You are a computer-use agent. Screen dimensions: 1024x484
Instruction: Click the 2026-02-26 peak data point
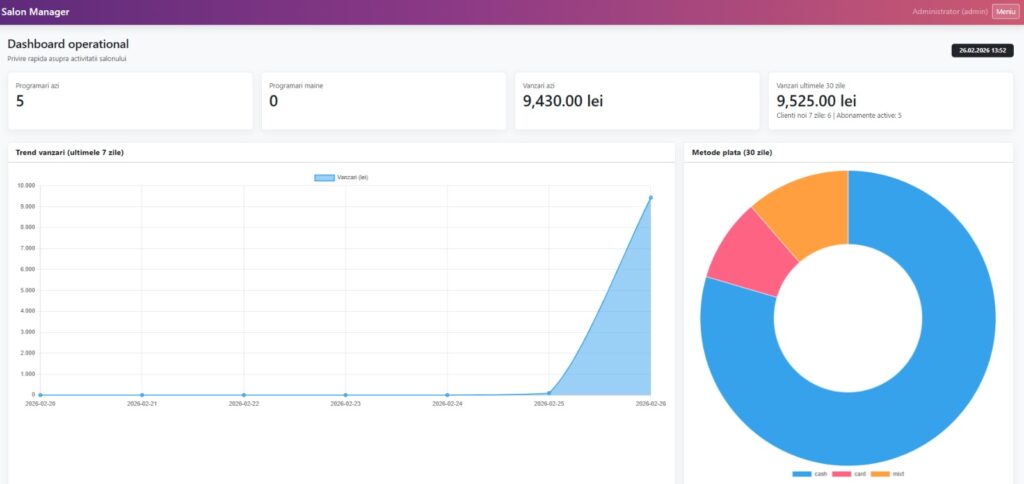pos(651,197)
